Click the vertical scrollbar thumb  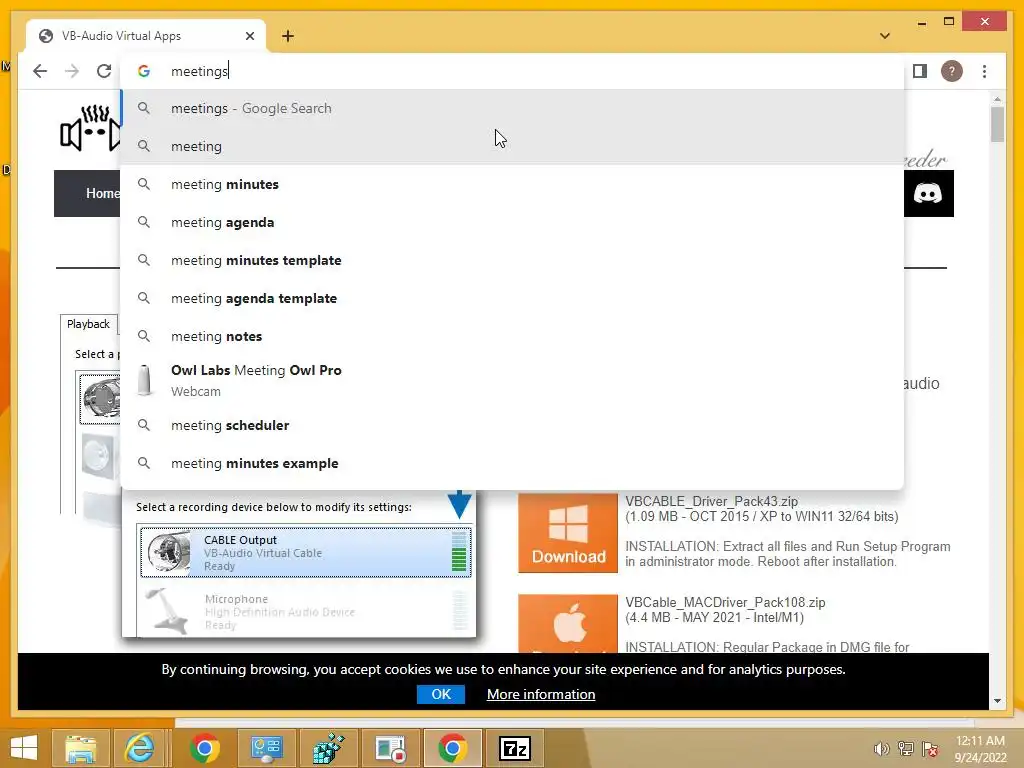[997, 124]
